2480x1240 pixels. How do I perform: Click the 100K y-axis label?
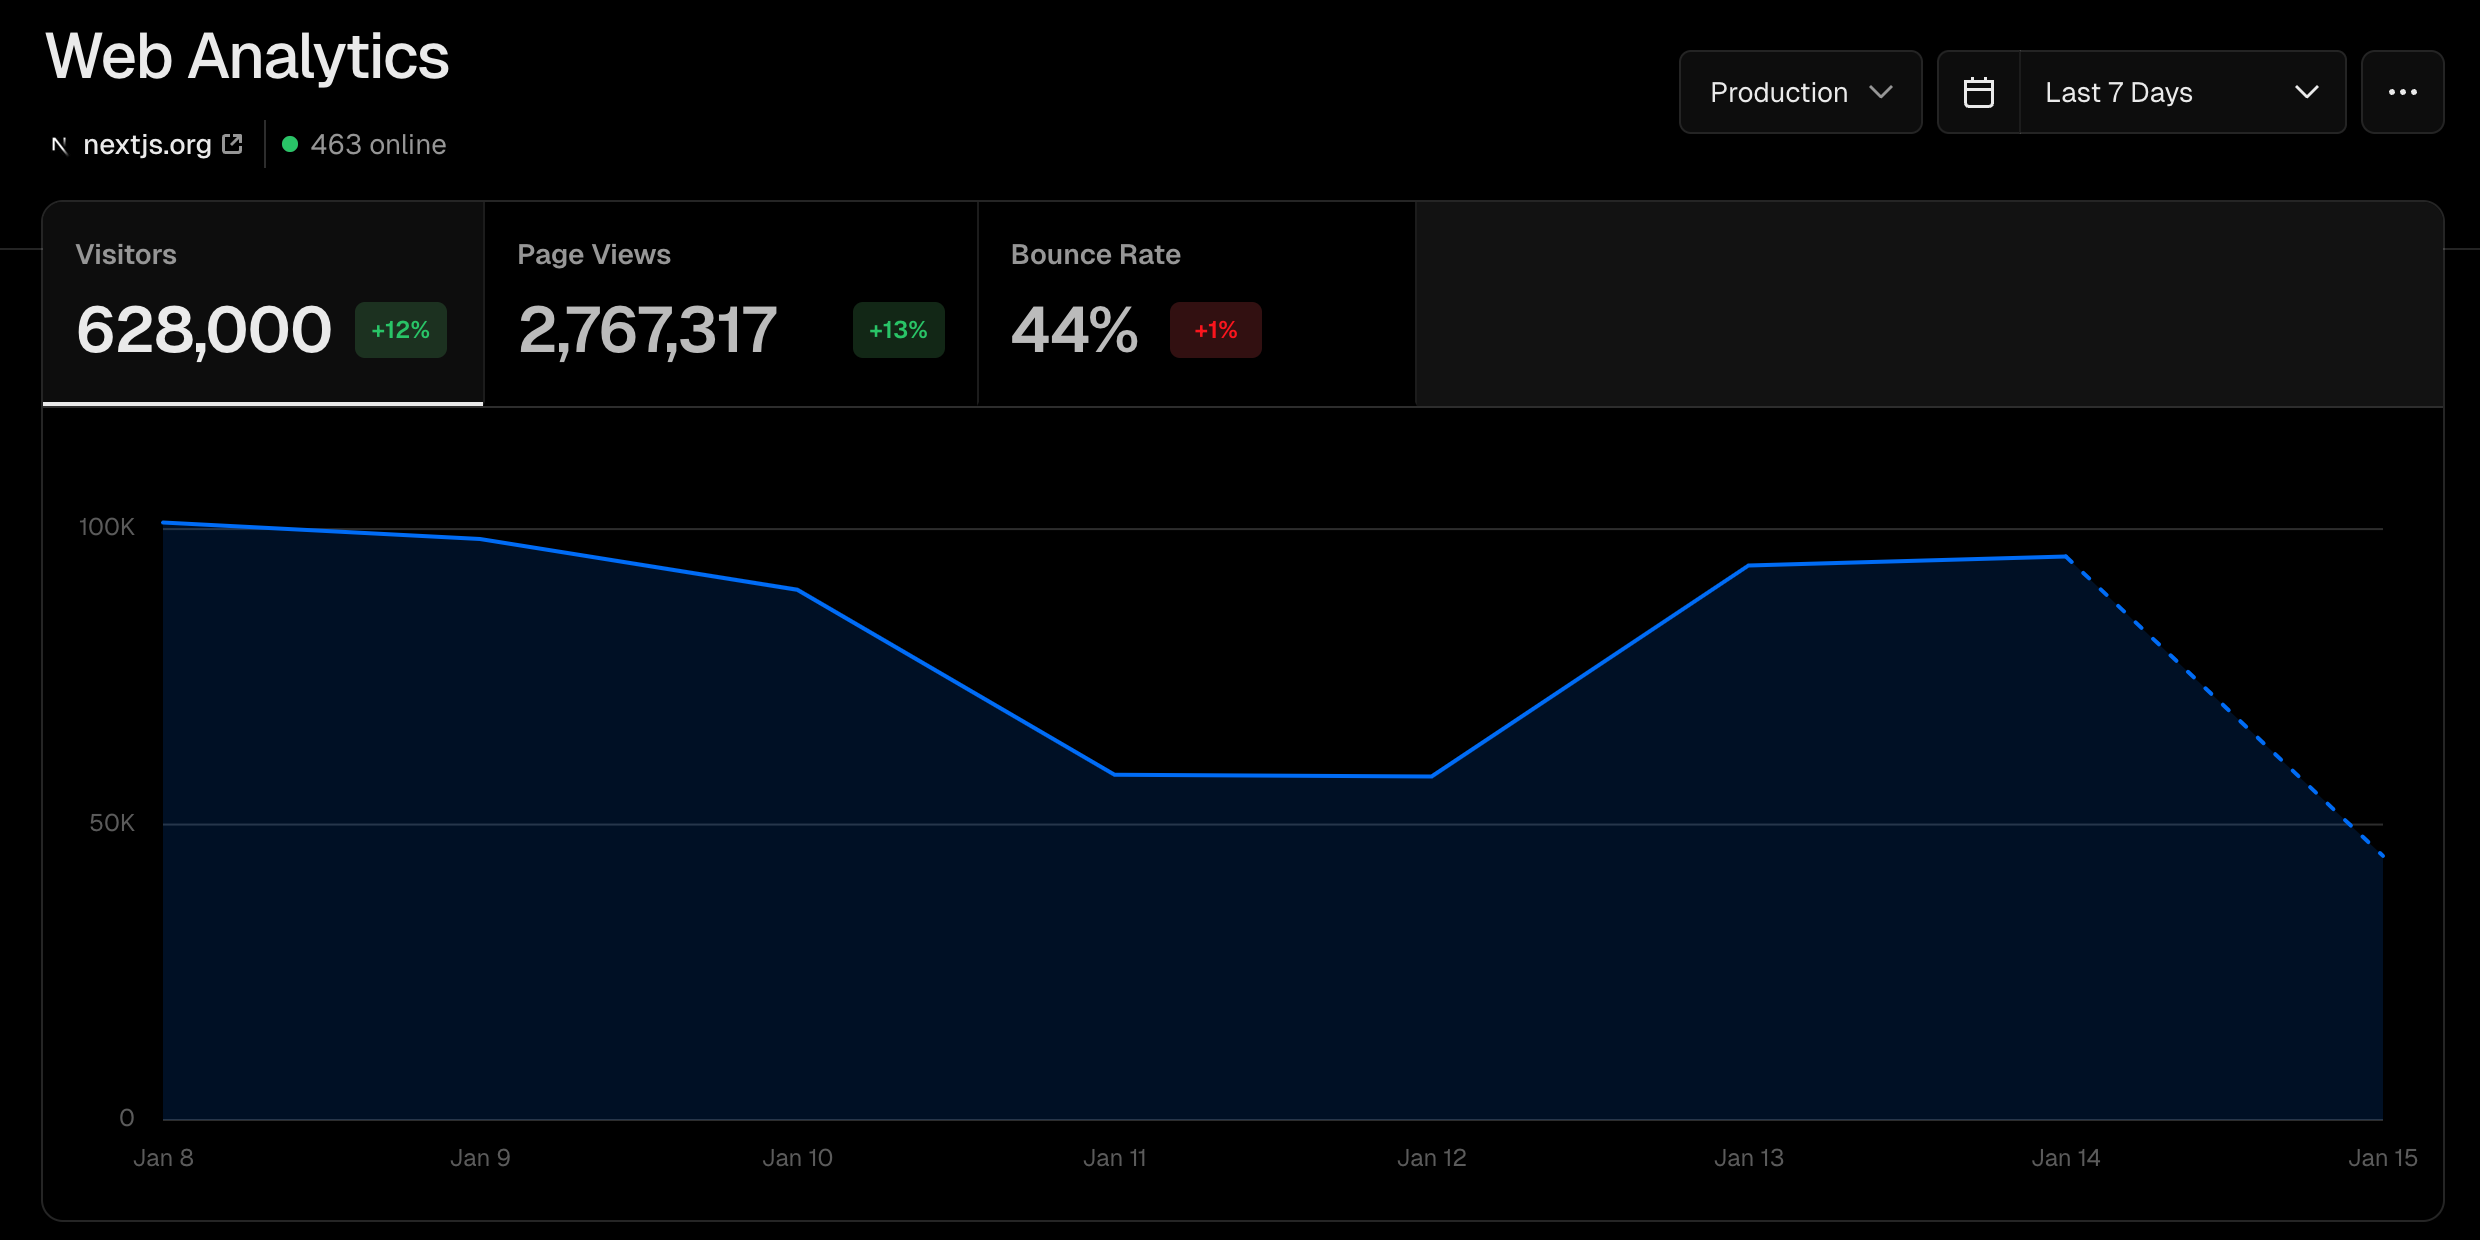click(x=106, y=527)
